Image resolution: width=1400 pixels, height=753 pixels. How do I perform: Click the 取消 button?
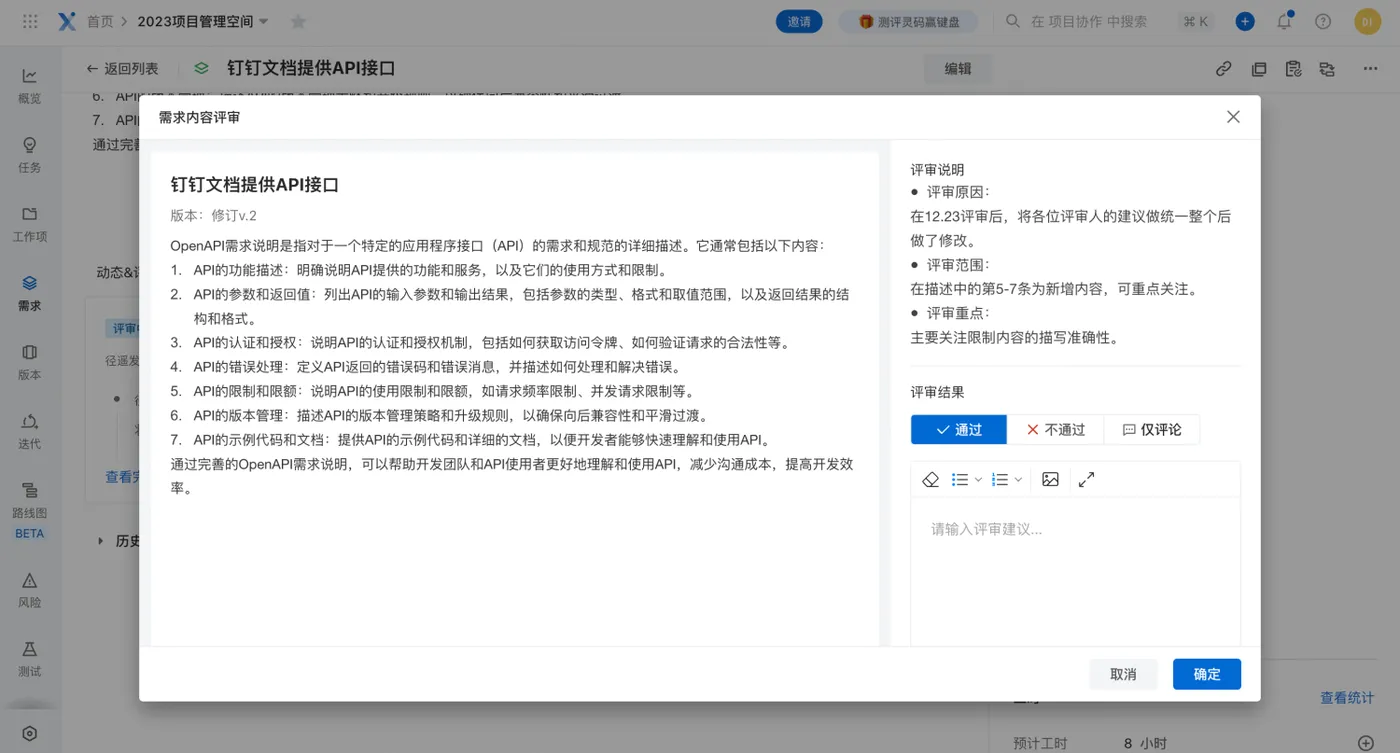[x=1123, y=674]
